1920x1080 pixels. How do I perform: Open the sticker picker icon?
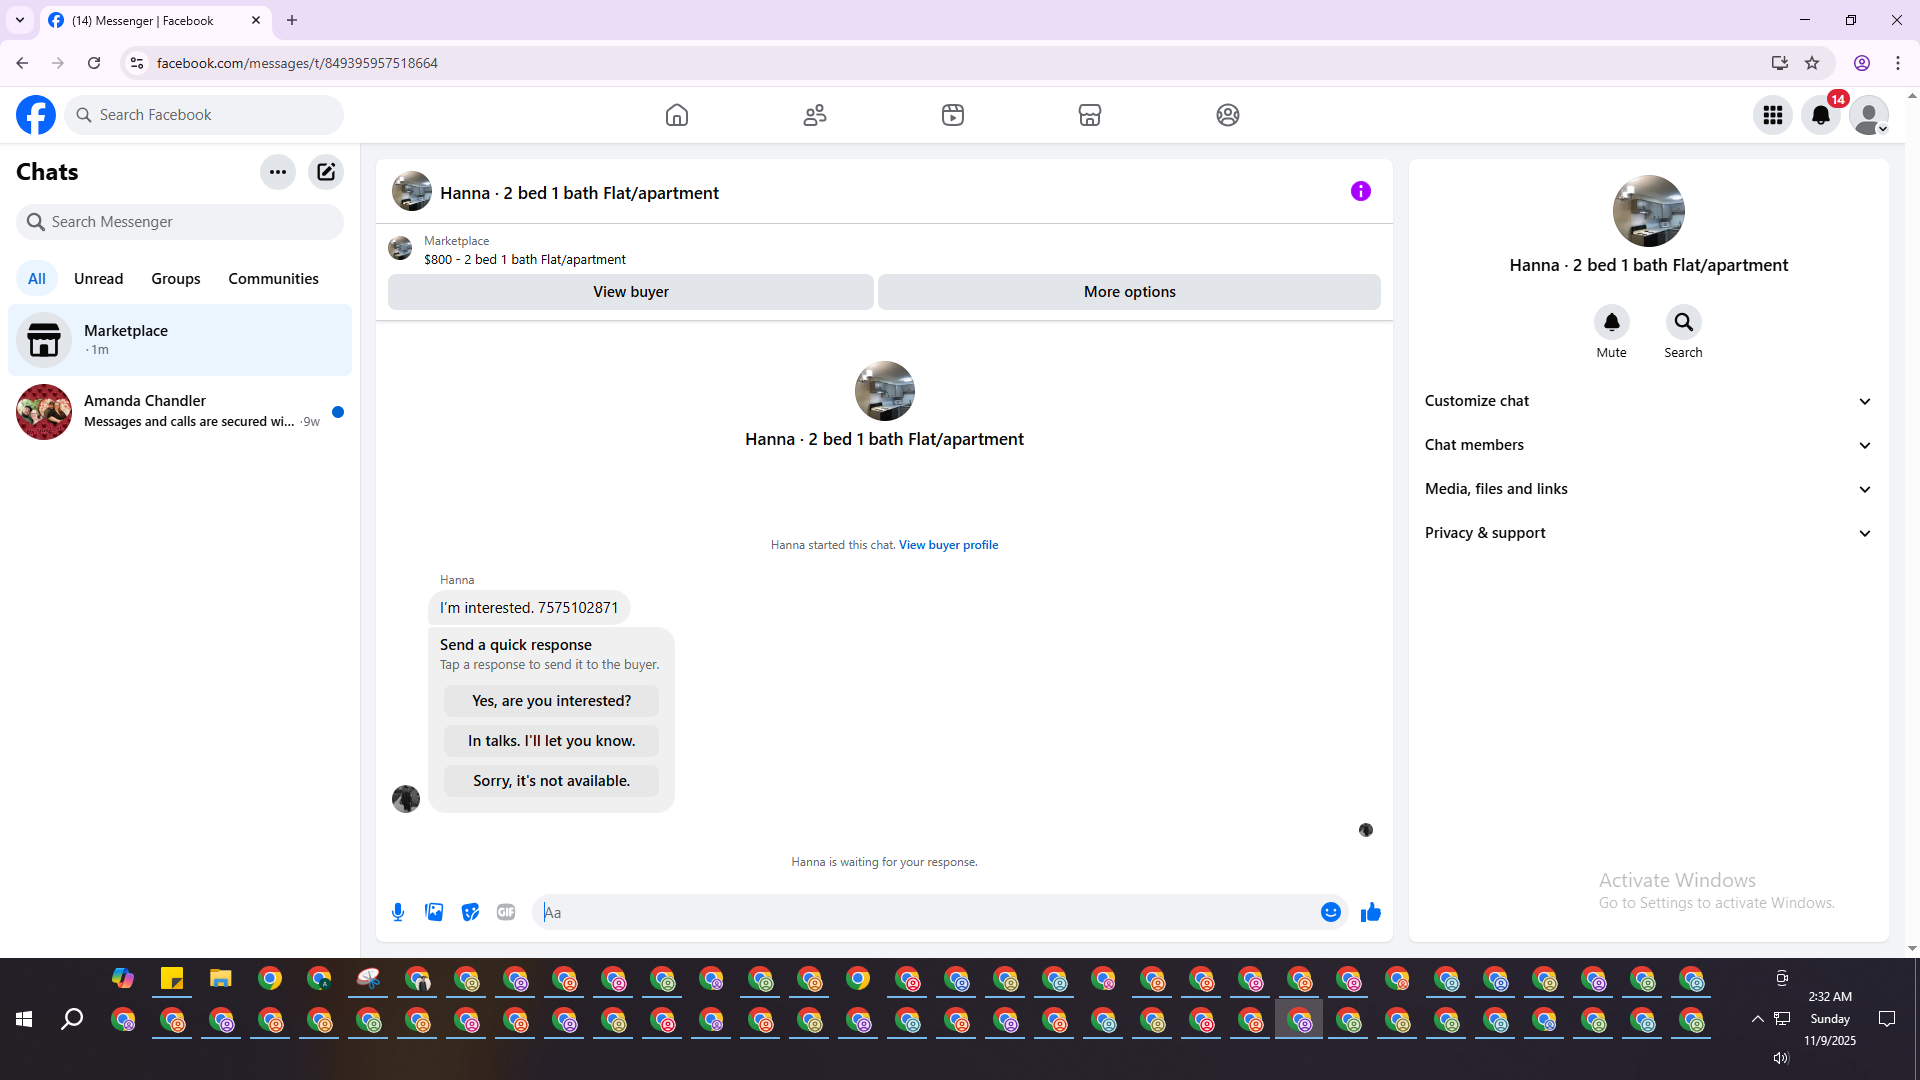click(x=470, y=912)
